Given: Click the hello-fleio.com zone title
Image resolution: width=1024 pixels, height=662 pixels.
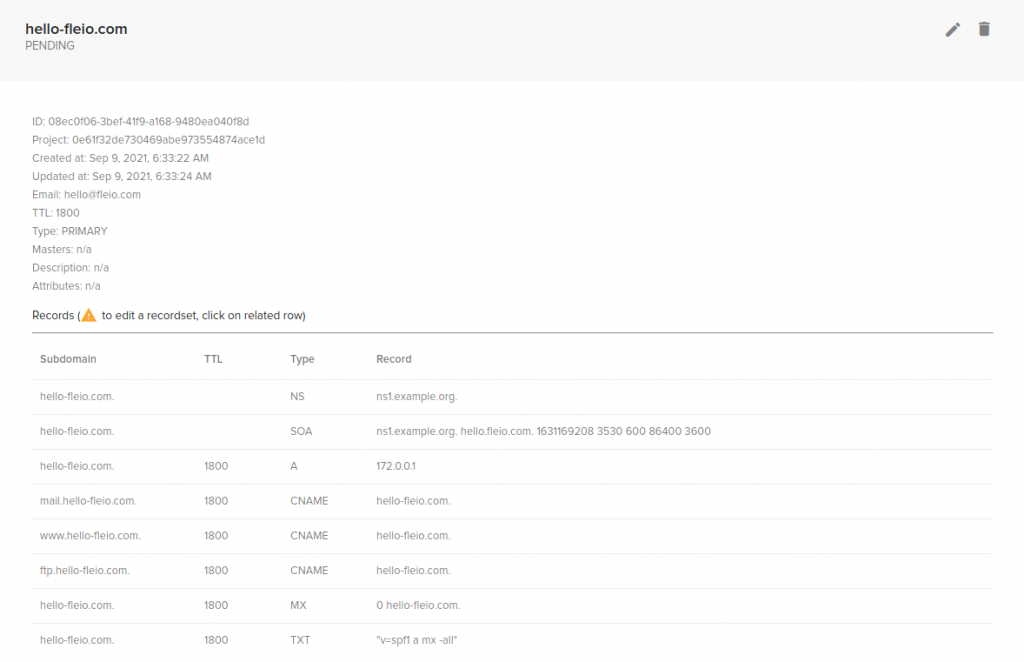Looking at the screenshot, I should (x=76, y=29).
